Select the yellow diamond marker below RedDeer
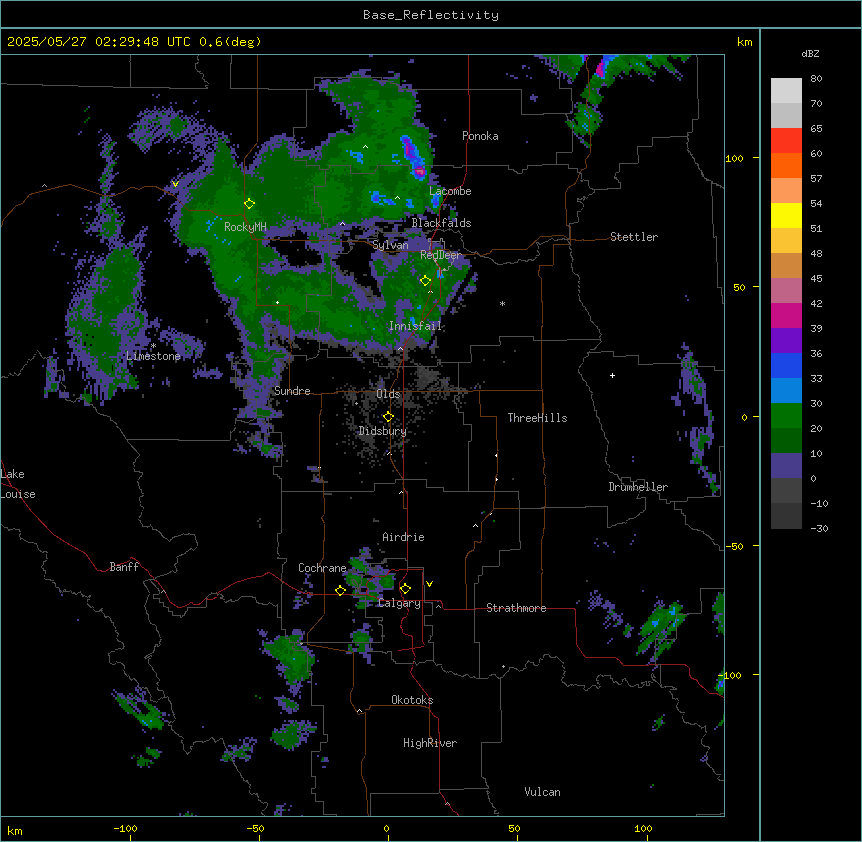The image size is (862, 842). point(425,281)
